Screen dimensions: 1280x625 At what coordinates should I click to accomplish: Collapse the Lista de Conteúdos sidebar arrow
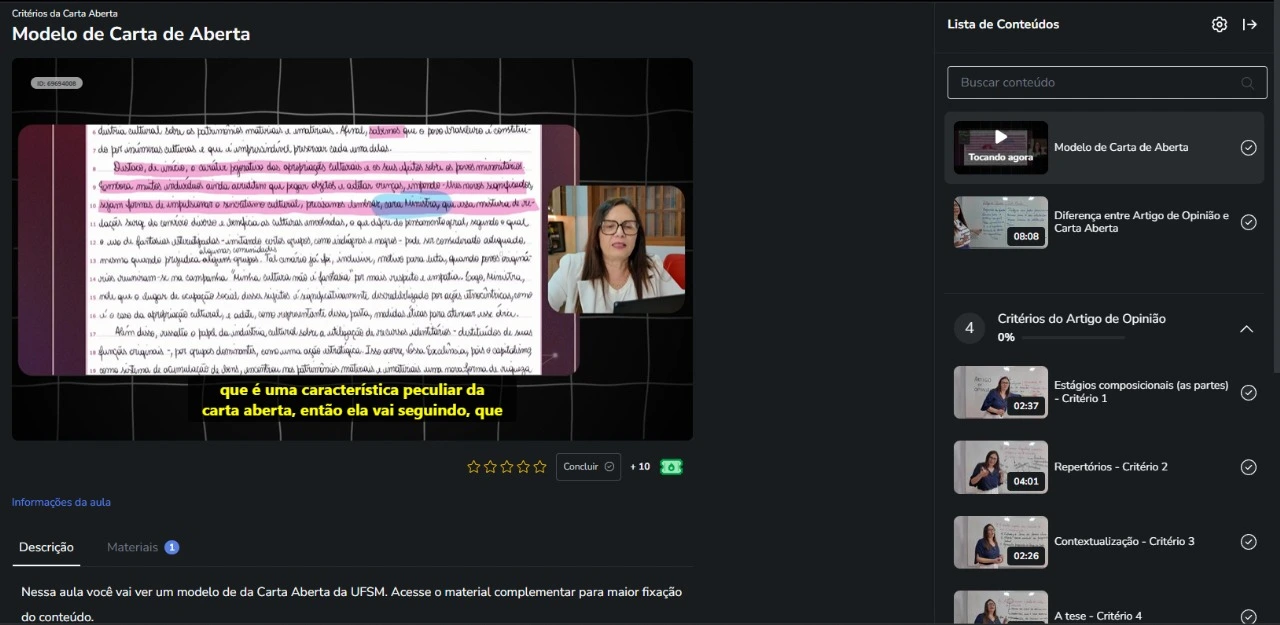click(1250, 25)
